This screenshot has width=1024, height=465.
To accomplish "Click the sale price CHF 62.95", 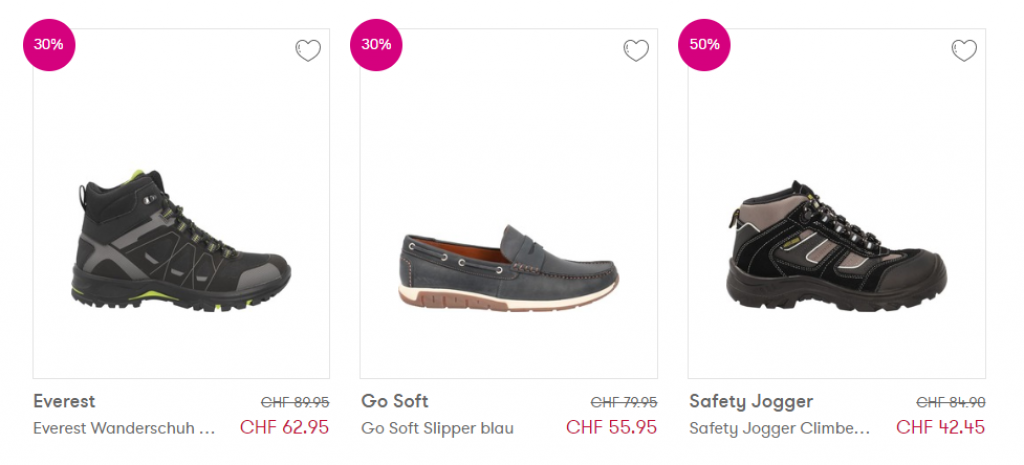I will coord(284,428).
